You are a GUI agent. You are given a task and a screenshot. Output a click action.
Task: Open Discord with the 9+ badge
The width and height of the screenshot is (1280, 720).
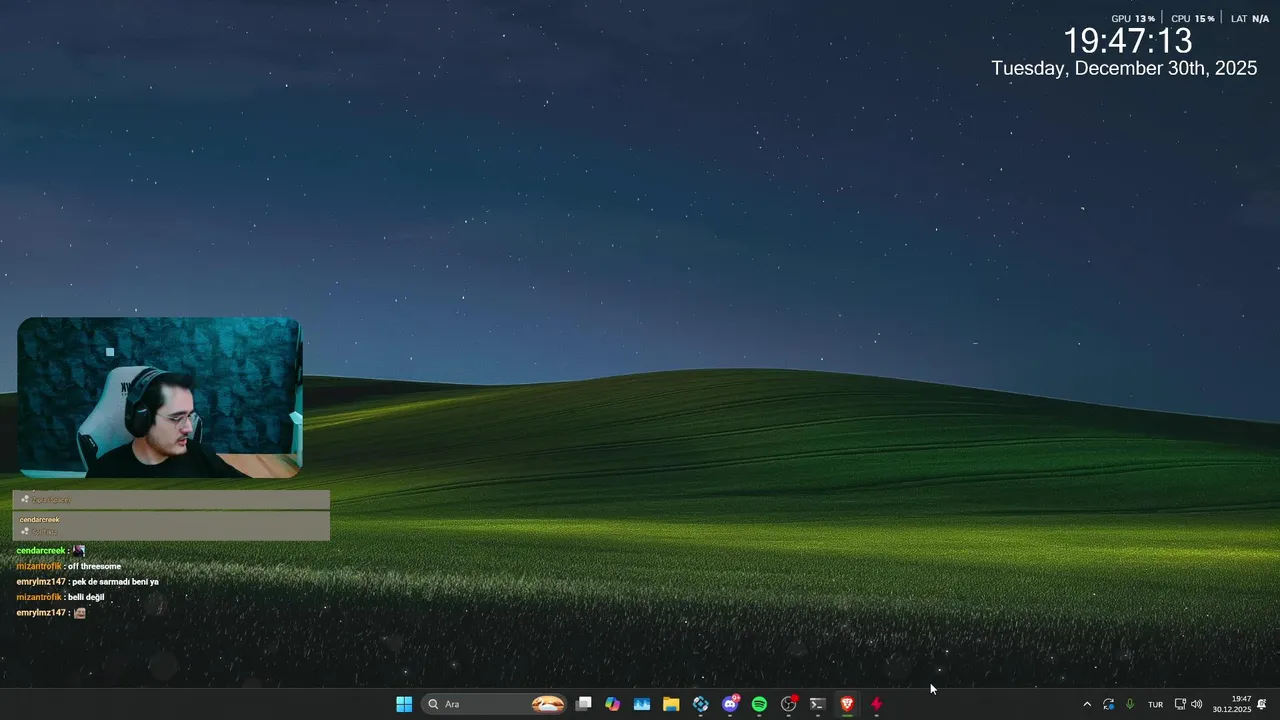coord(731,704)
